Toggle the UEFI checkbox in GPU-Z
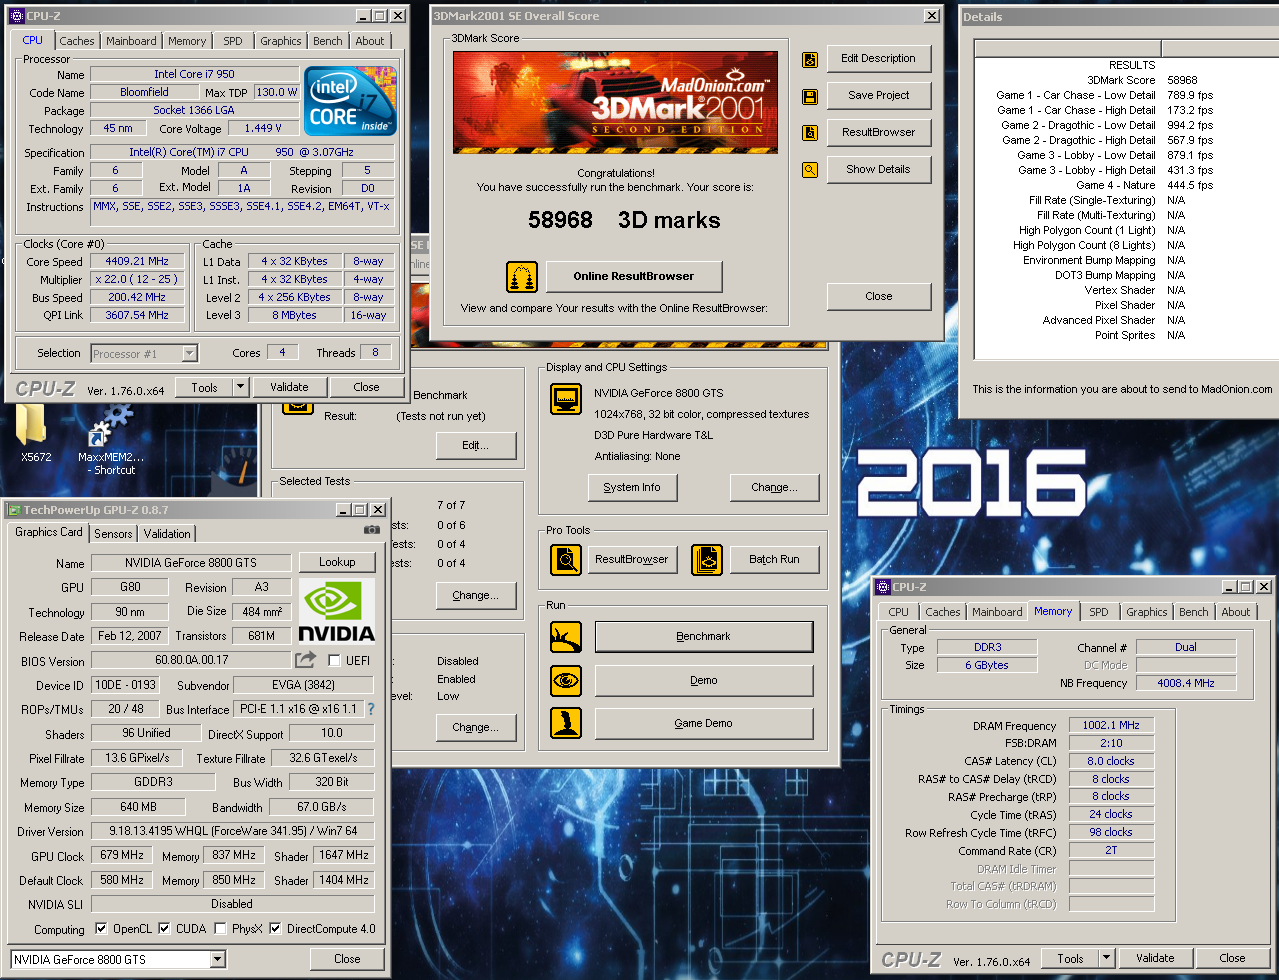Image resolution: width=1279 pixels, height=980 pixels. click(334, 661)
